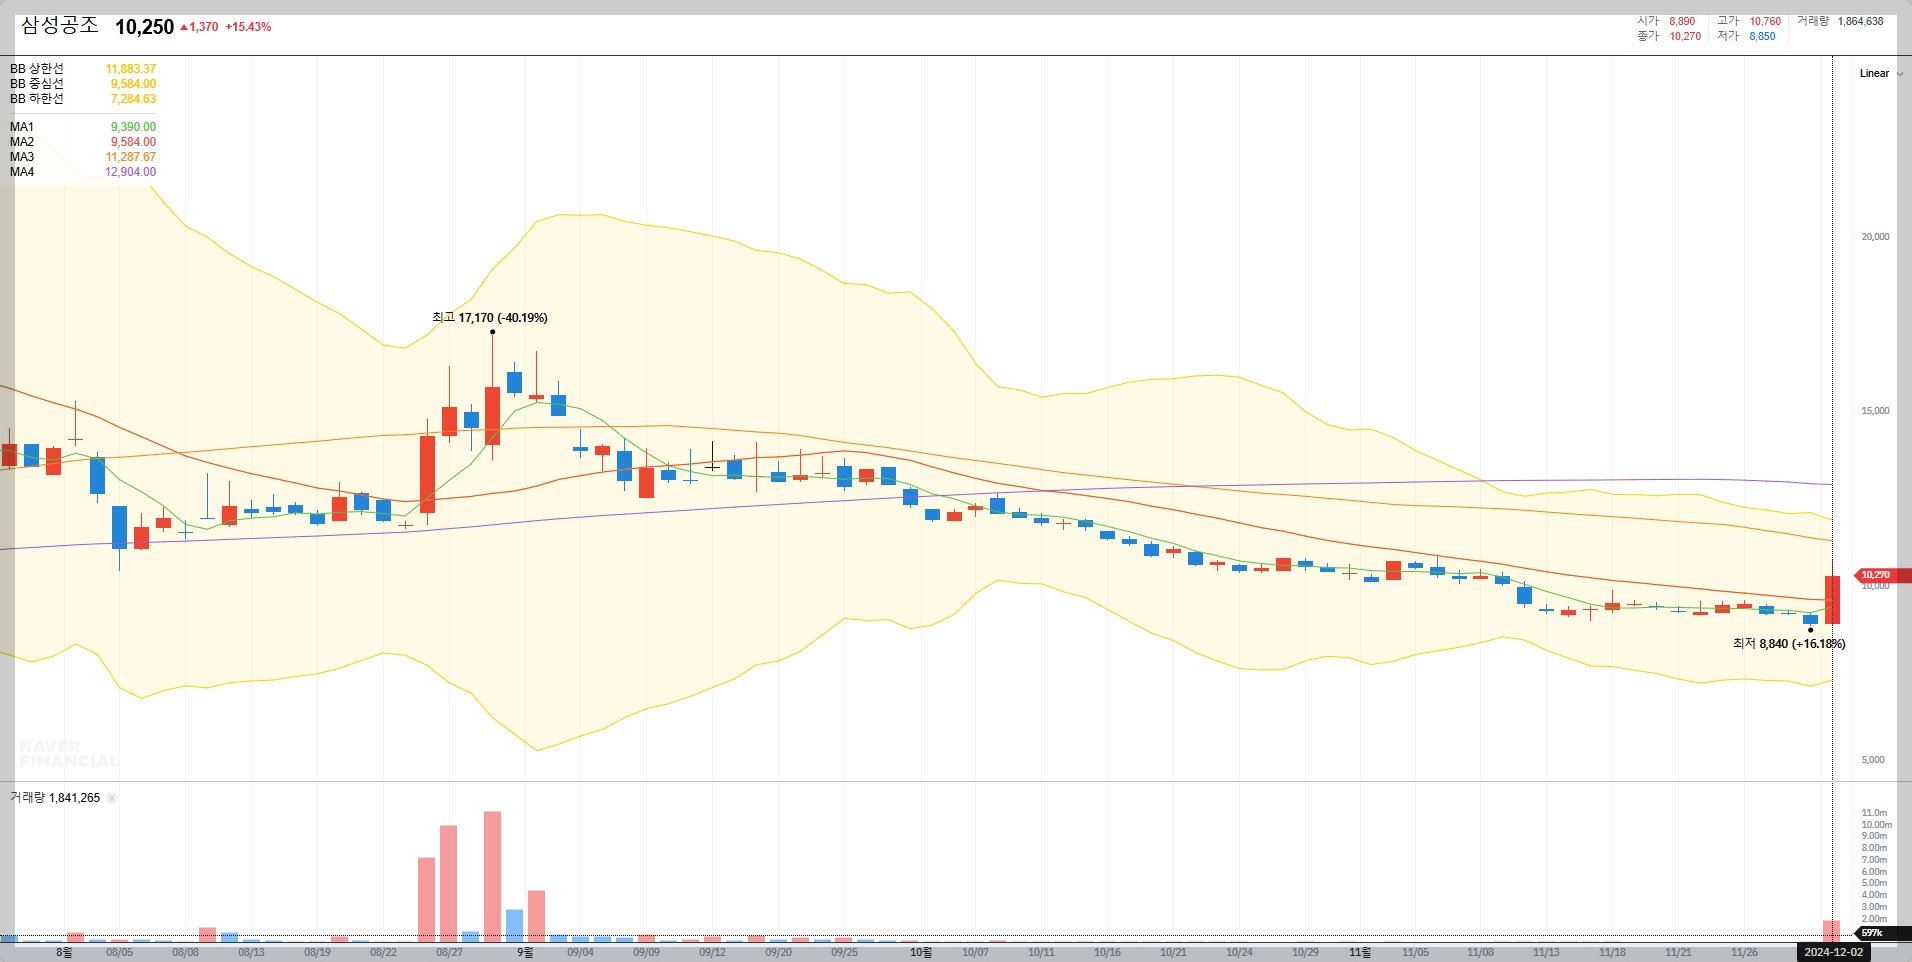This screenshot has width=1912, height=962.
Task: Click the 고가 10,760 high price
Action: tap(1749, 21)
